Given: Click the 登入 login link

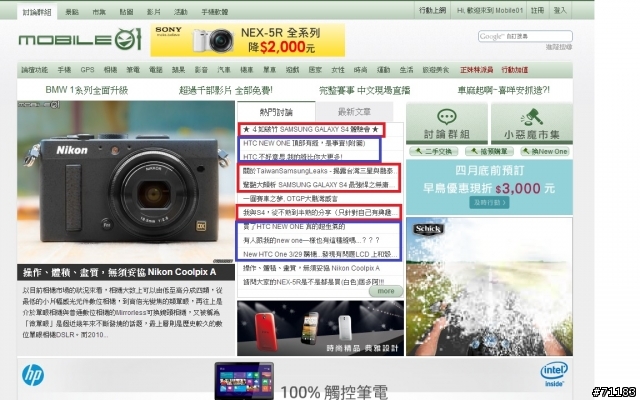Looking at the screenshot, I should pyautogui.click(x=560, y=10).
